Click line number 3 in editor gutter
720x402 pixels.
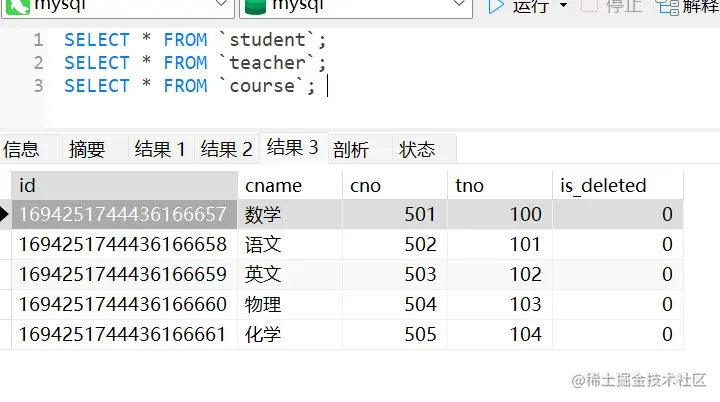(x=38, y=86)
